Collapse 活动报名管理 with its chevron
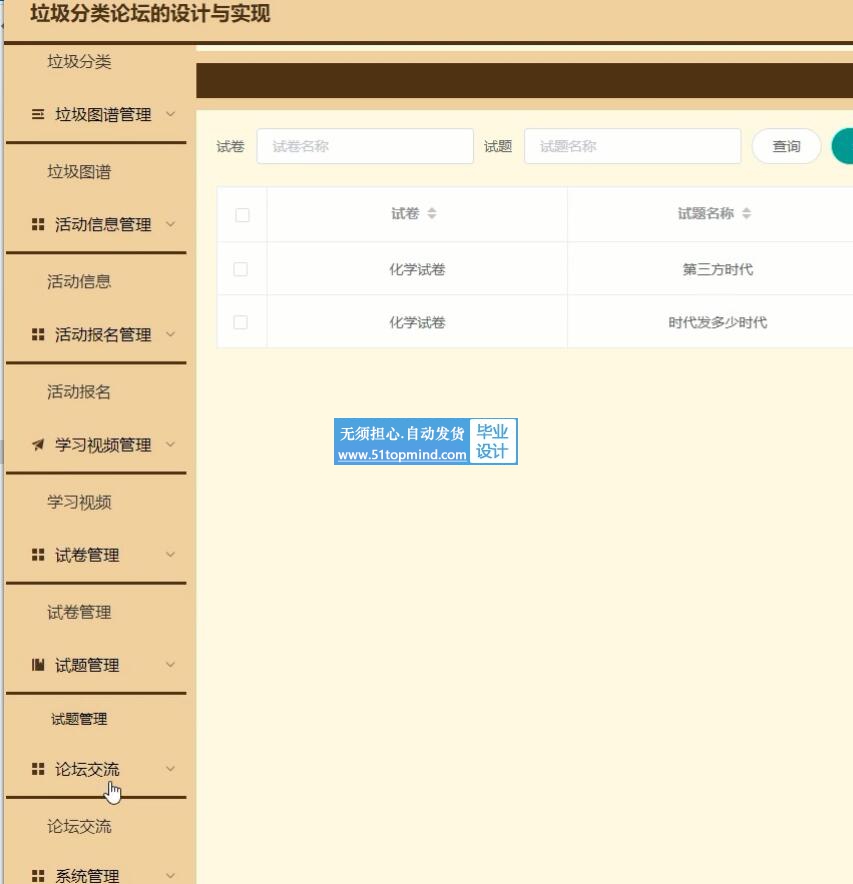The image size is (853, 884). (170, 334)
